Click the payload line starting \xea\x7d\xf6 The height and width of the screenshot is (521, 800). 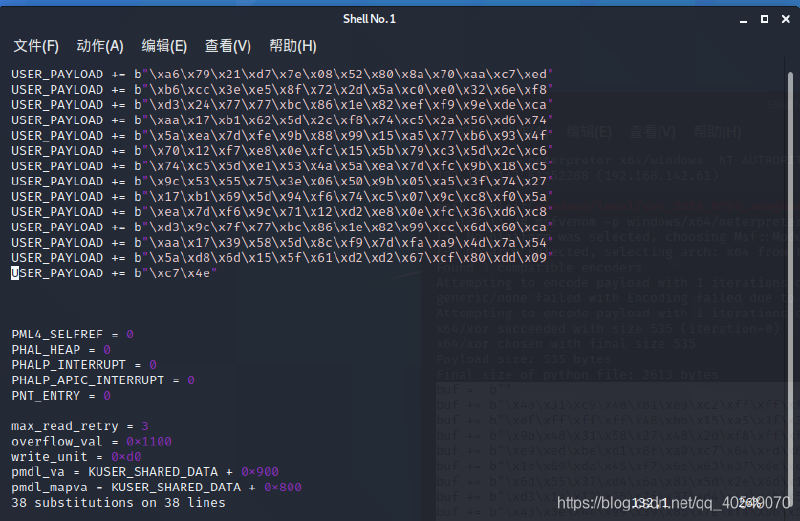282,212
